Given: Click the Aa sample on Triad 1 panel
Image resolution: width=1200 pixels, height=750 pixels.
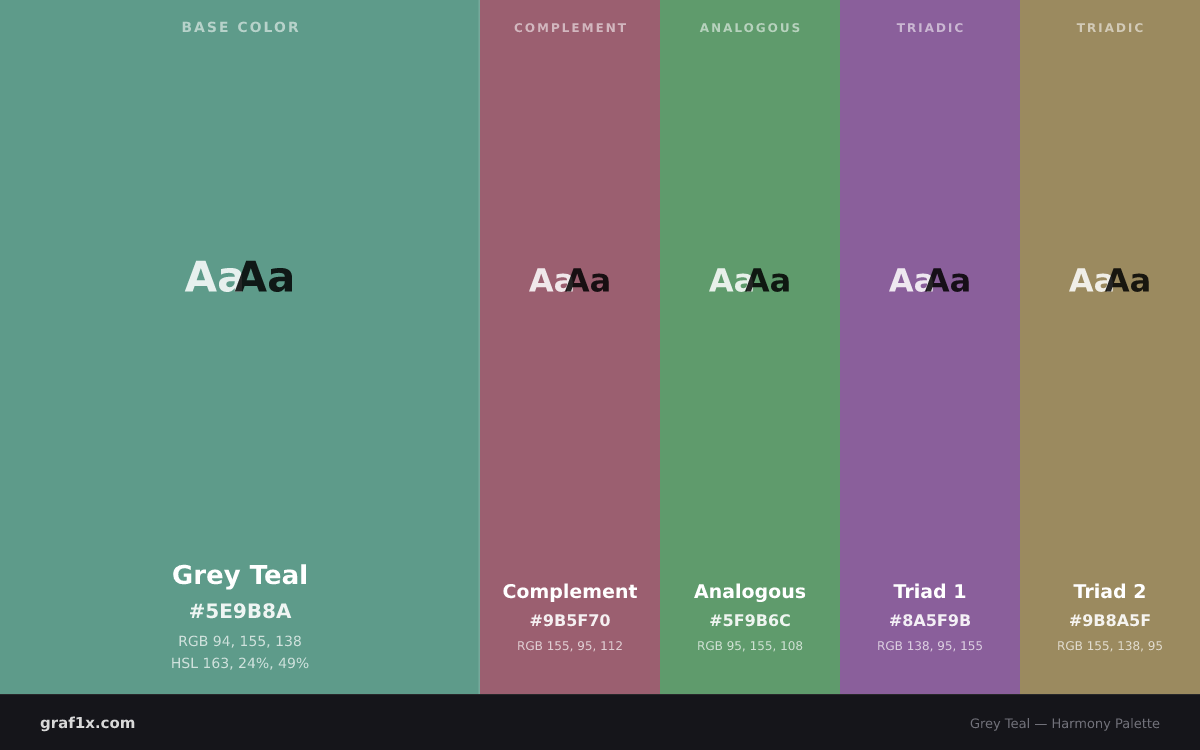Looking at the screenshot, I should click(930, 281).
